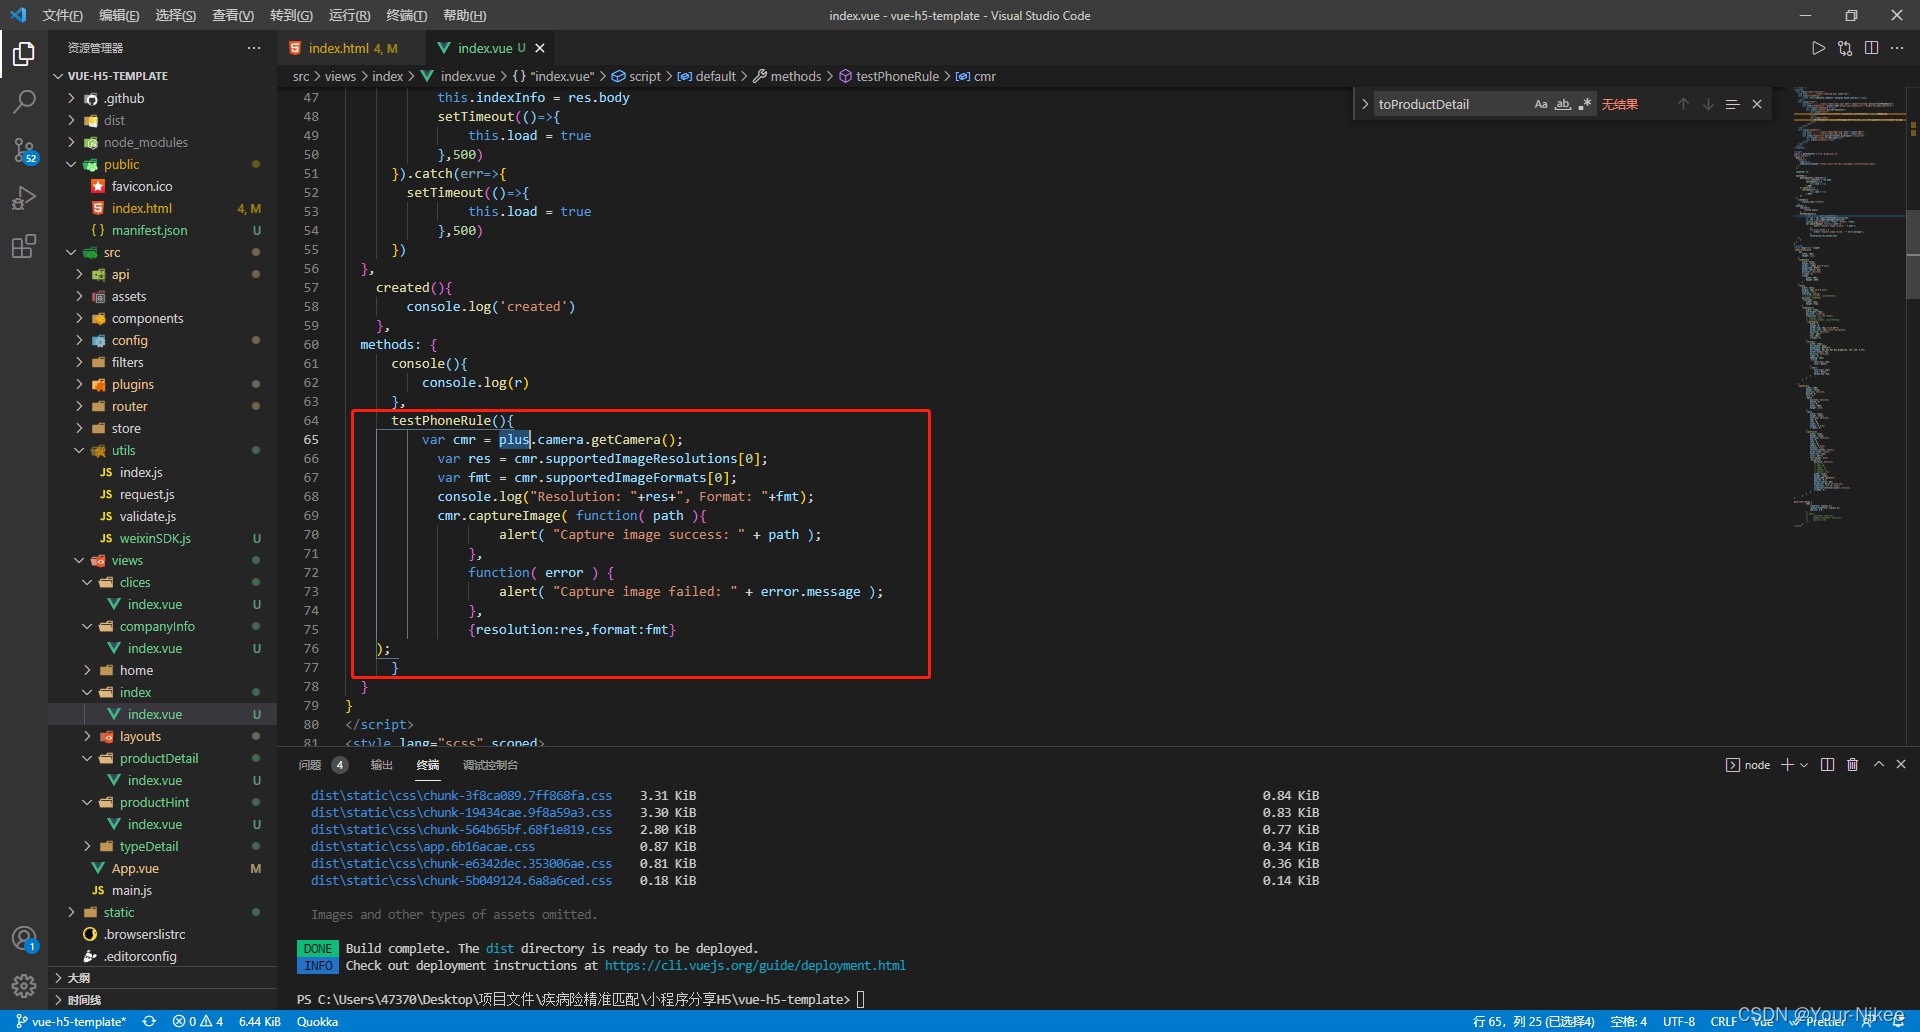Click the notifications bell in status bar
Image resolution: width=1920 pixels, height=1032 pixels.
click(x=1898, y=1021)
